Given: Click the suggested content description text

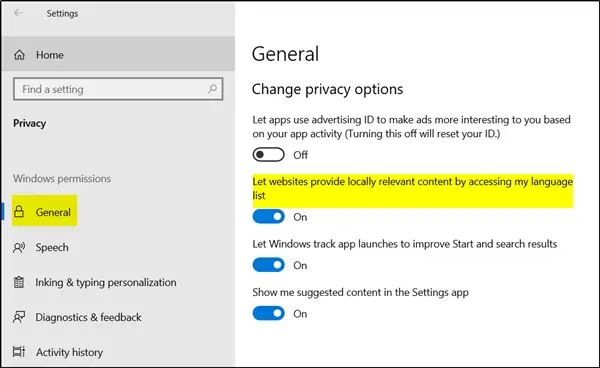Looking at the screenshot, I should (360, 292).
